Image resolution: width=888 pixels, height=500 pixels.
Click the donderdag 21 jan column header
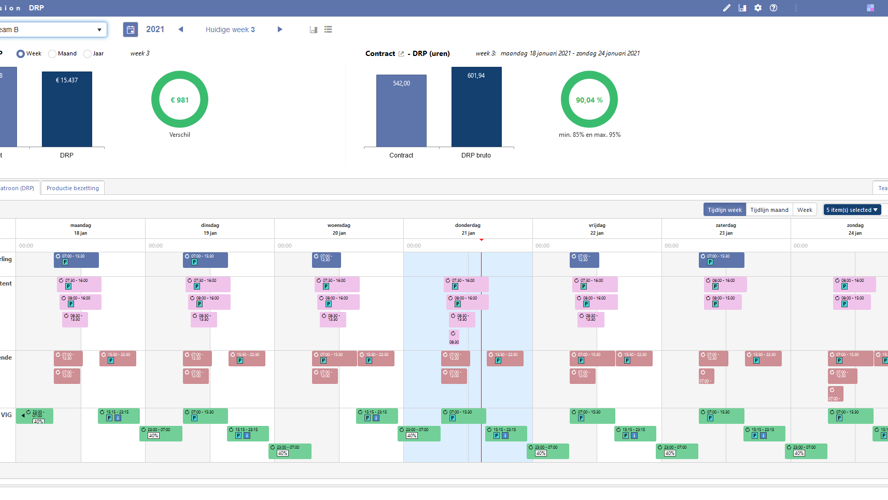[468, 229]
